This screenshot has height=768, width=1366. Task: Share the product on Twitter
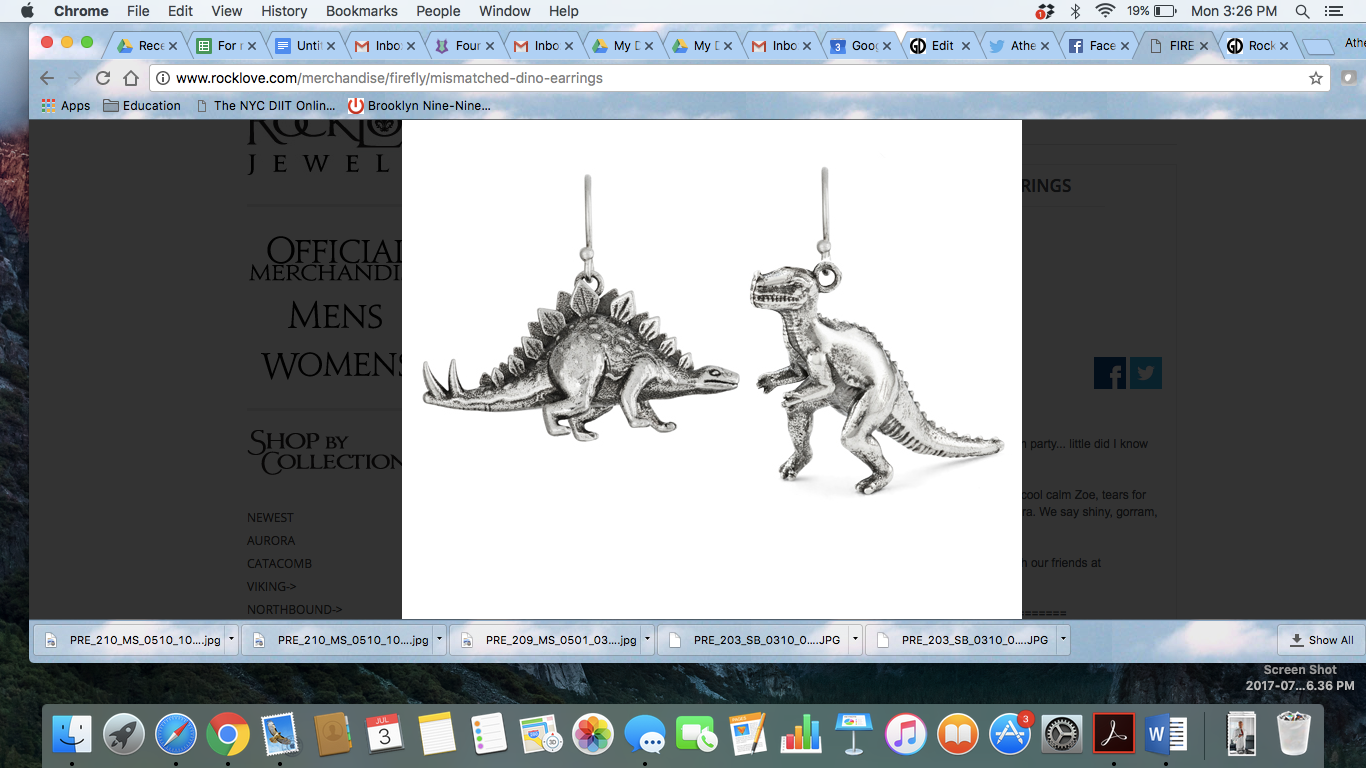click(1145, 373)
